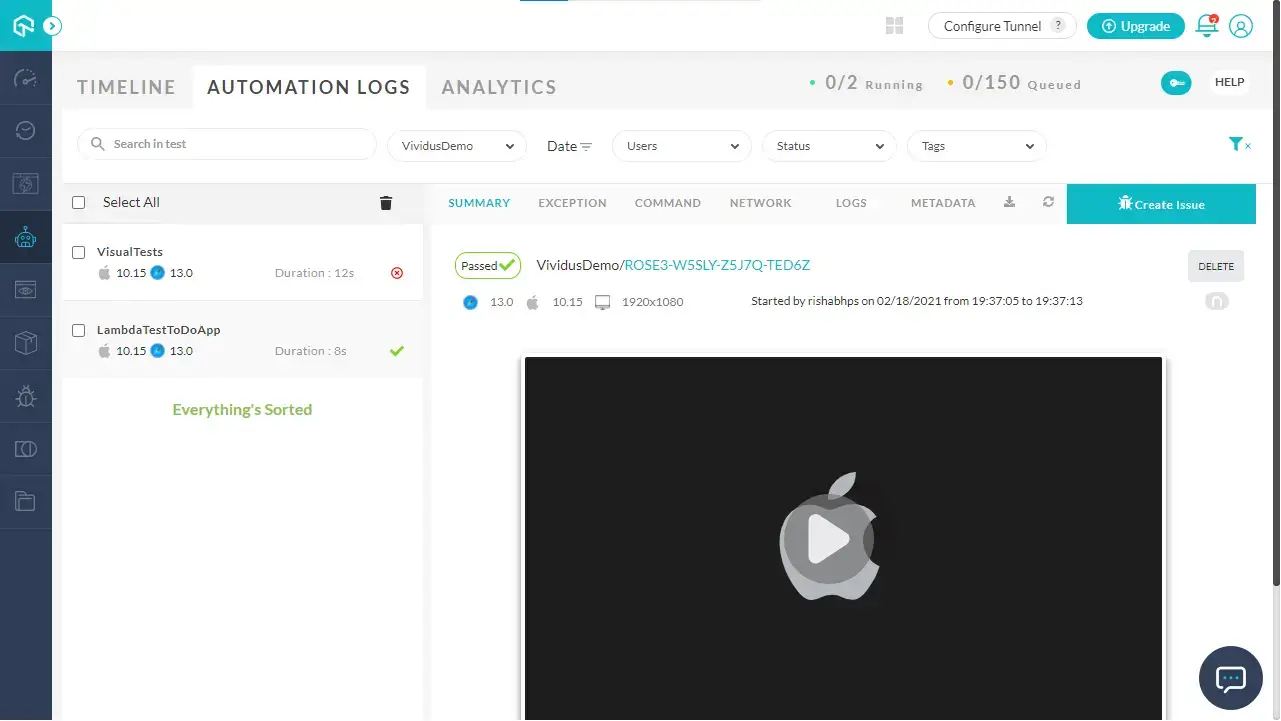1281x721 pixels.
Task: Select the App Testing cube icon
Action: (x=25, y=343)
